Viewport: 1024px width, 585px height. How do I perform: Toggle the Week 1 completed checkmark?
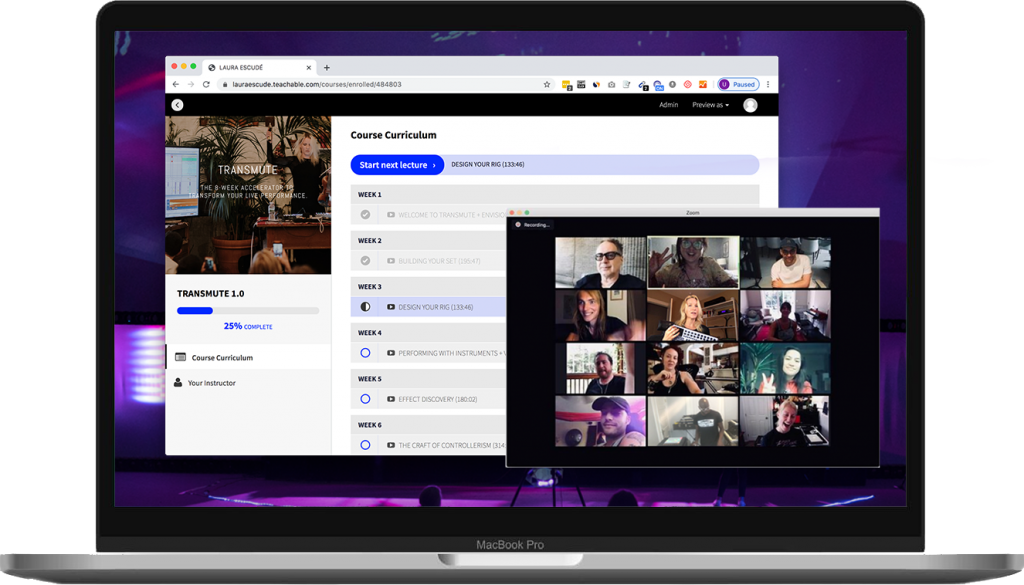tap(365, 214)
